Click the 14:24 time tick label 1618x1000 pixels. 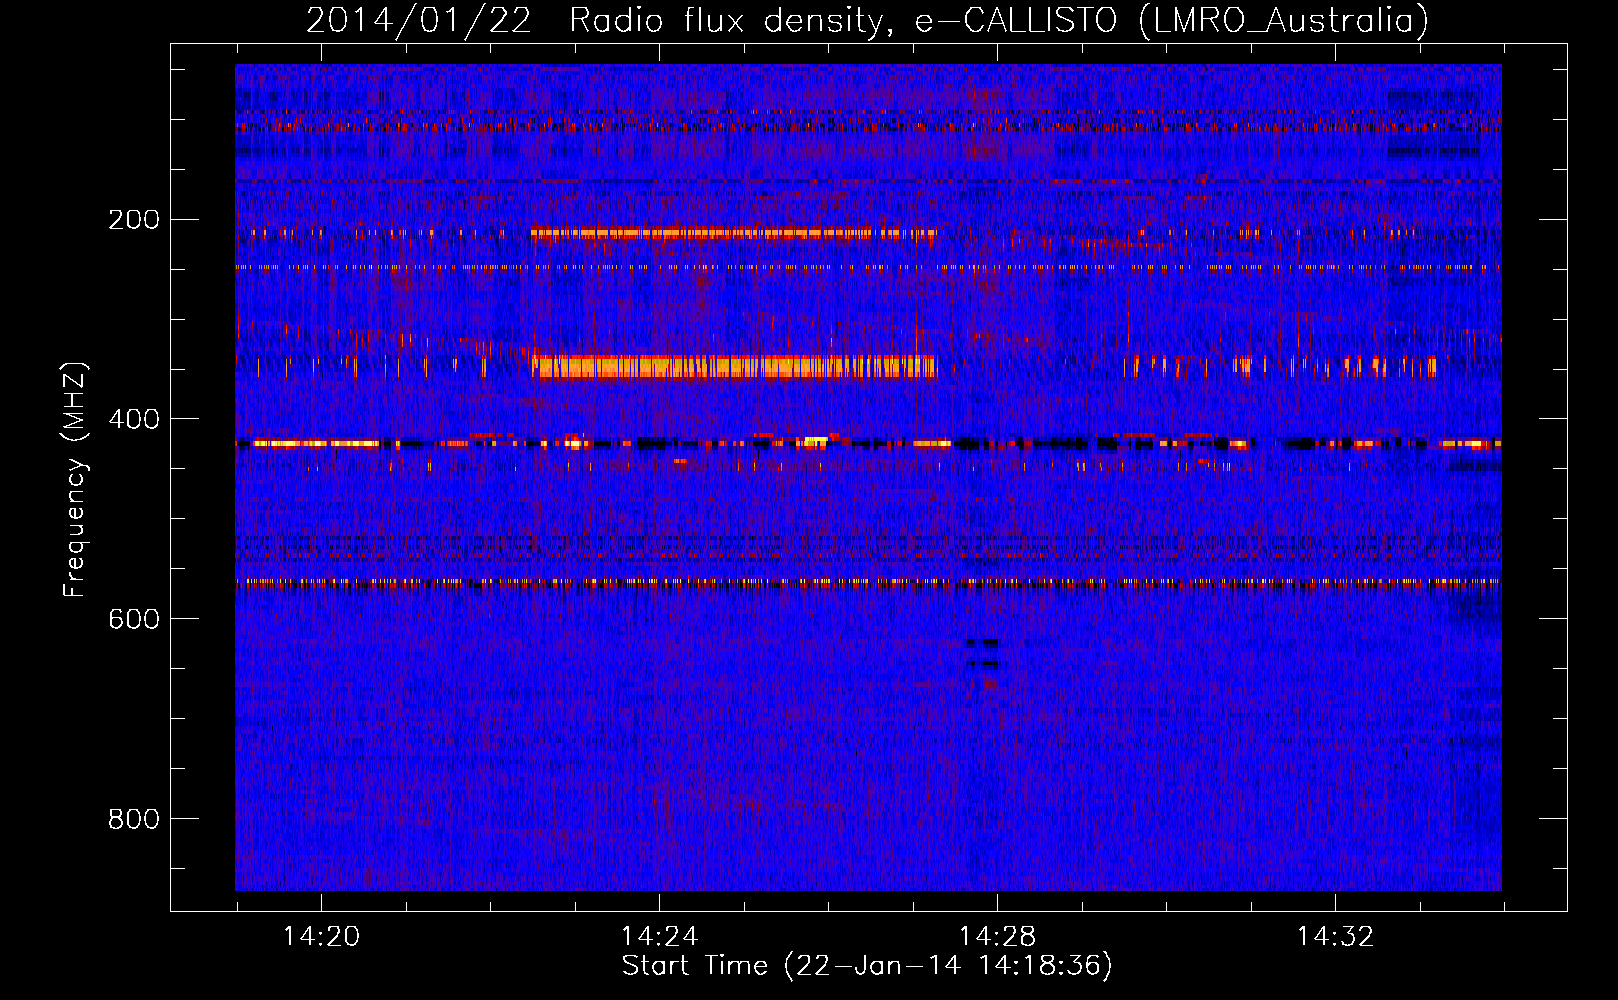pyautogui.click(x=660, y=937)
